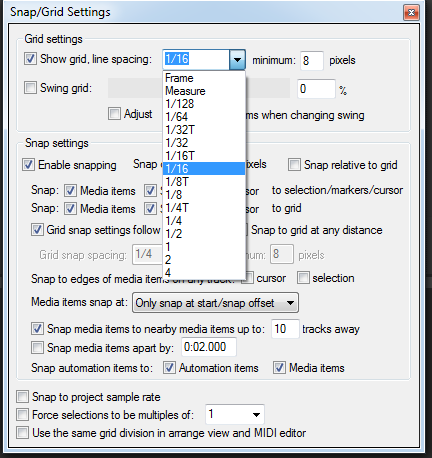Screen dimensions: 432x458
Task: Choose 1/8 grid spacing
Action: click(x=204, y=195)
